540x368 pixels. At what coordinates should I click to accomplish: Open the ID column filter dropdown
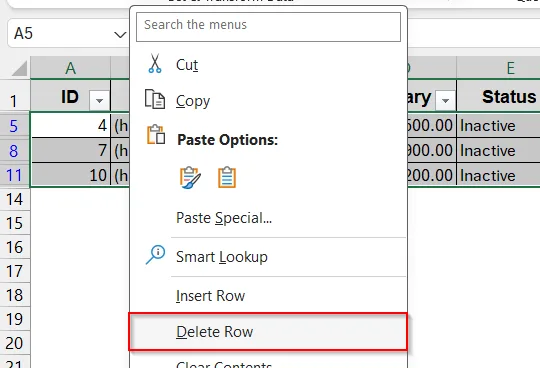(x=99, y=101)
